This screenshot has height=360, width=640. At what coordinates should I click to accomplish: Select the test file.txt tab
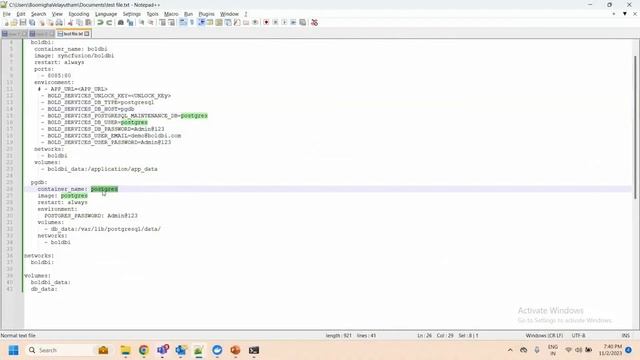click(73, 34)
